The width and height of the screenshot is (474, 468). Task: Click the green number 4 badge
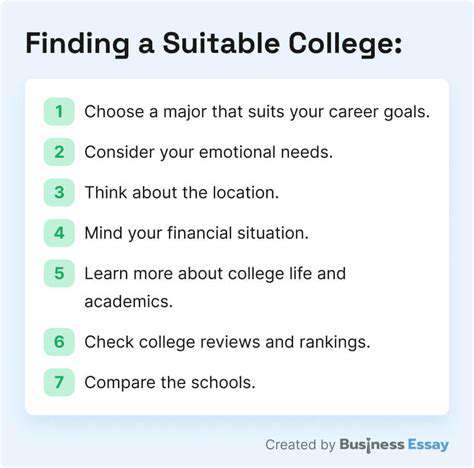pos(59,233)
